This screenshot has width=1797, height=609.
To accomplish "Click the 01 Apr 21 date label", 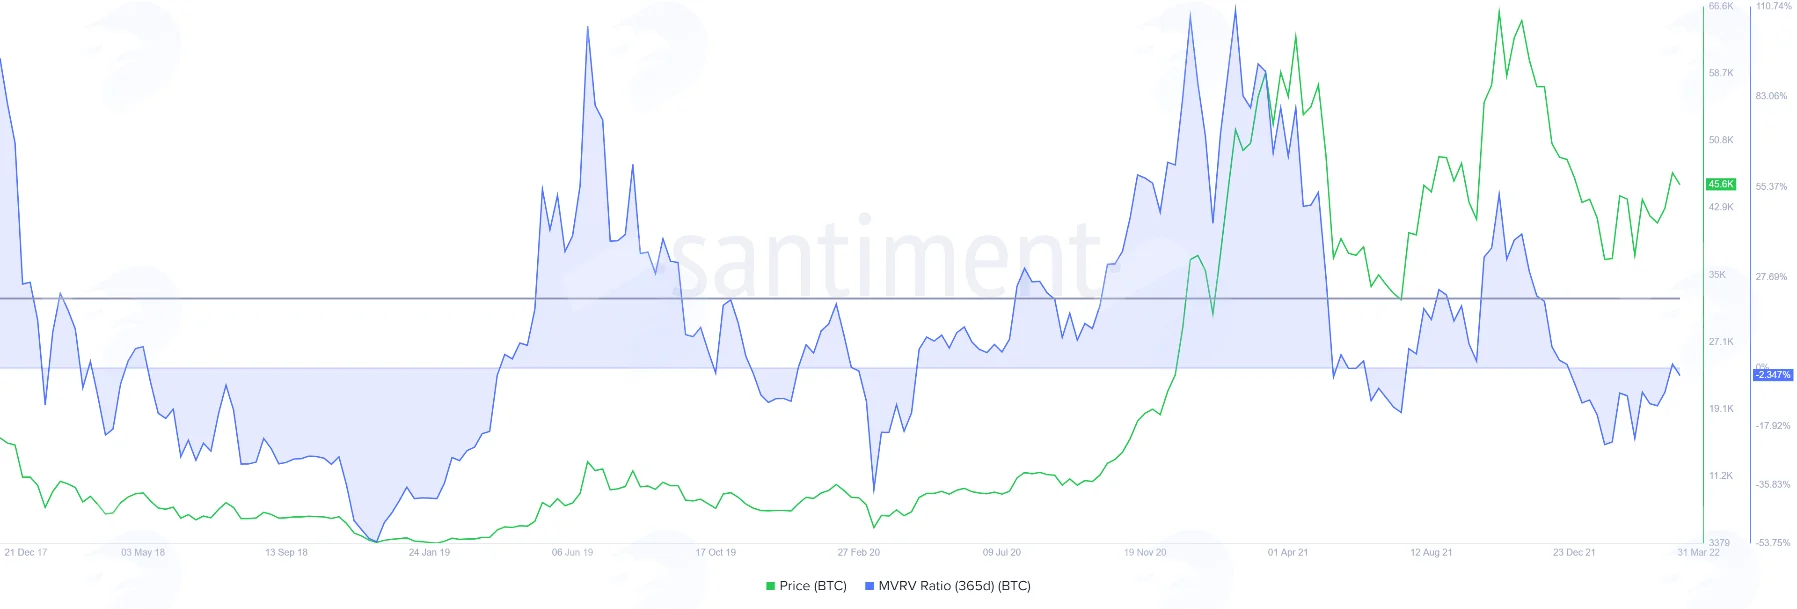I will (x=1288, y=552).
